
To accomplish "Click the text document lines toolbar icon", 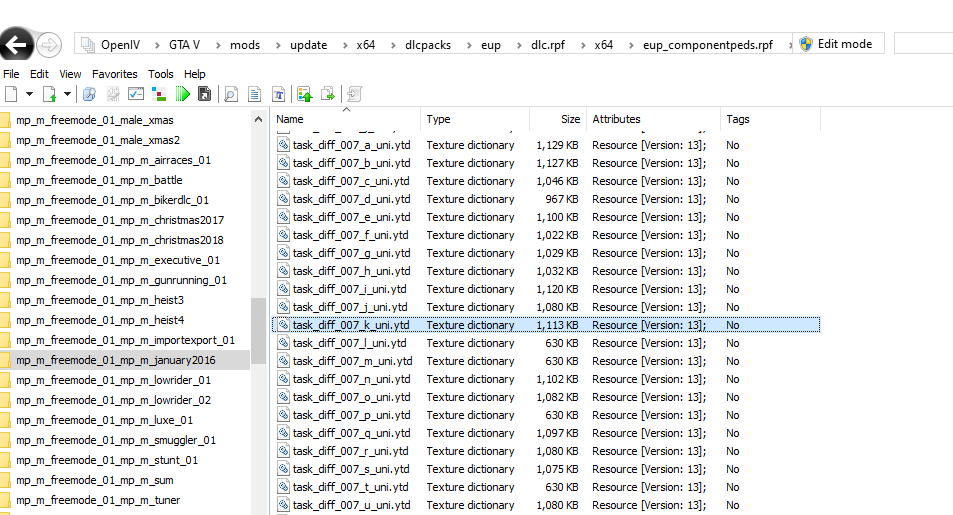I will click(x=255, y=94).
